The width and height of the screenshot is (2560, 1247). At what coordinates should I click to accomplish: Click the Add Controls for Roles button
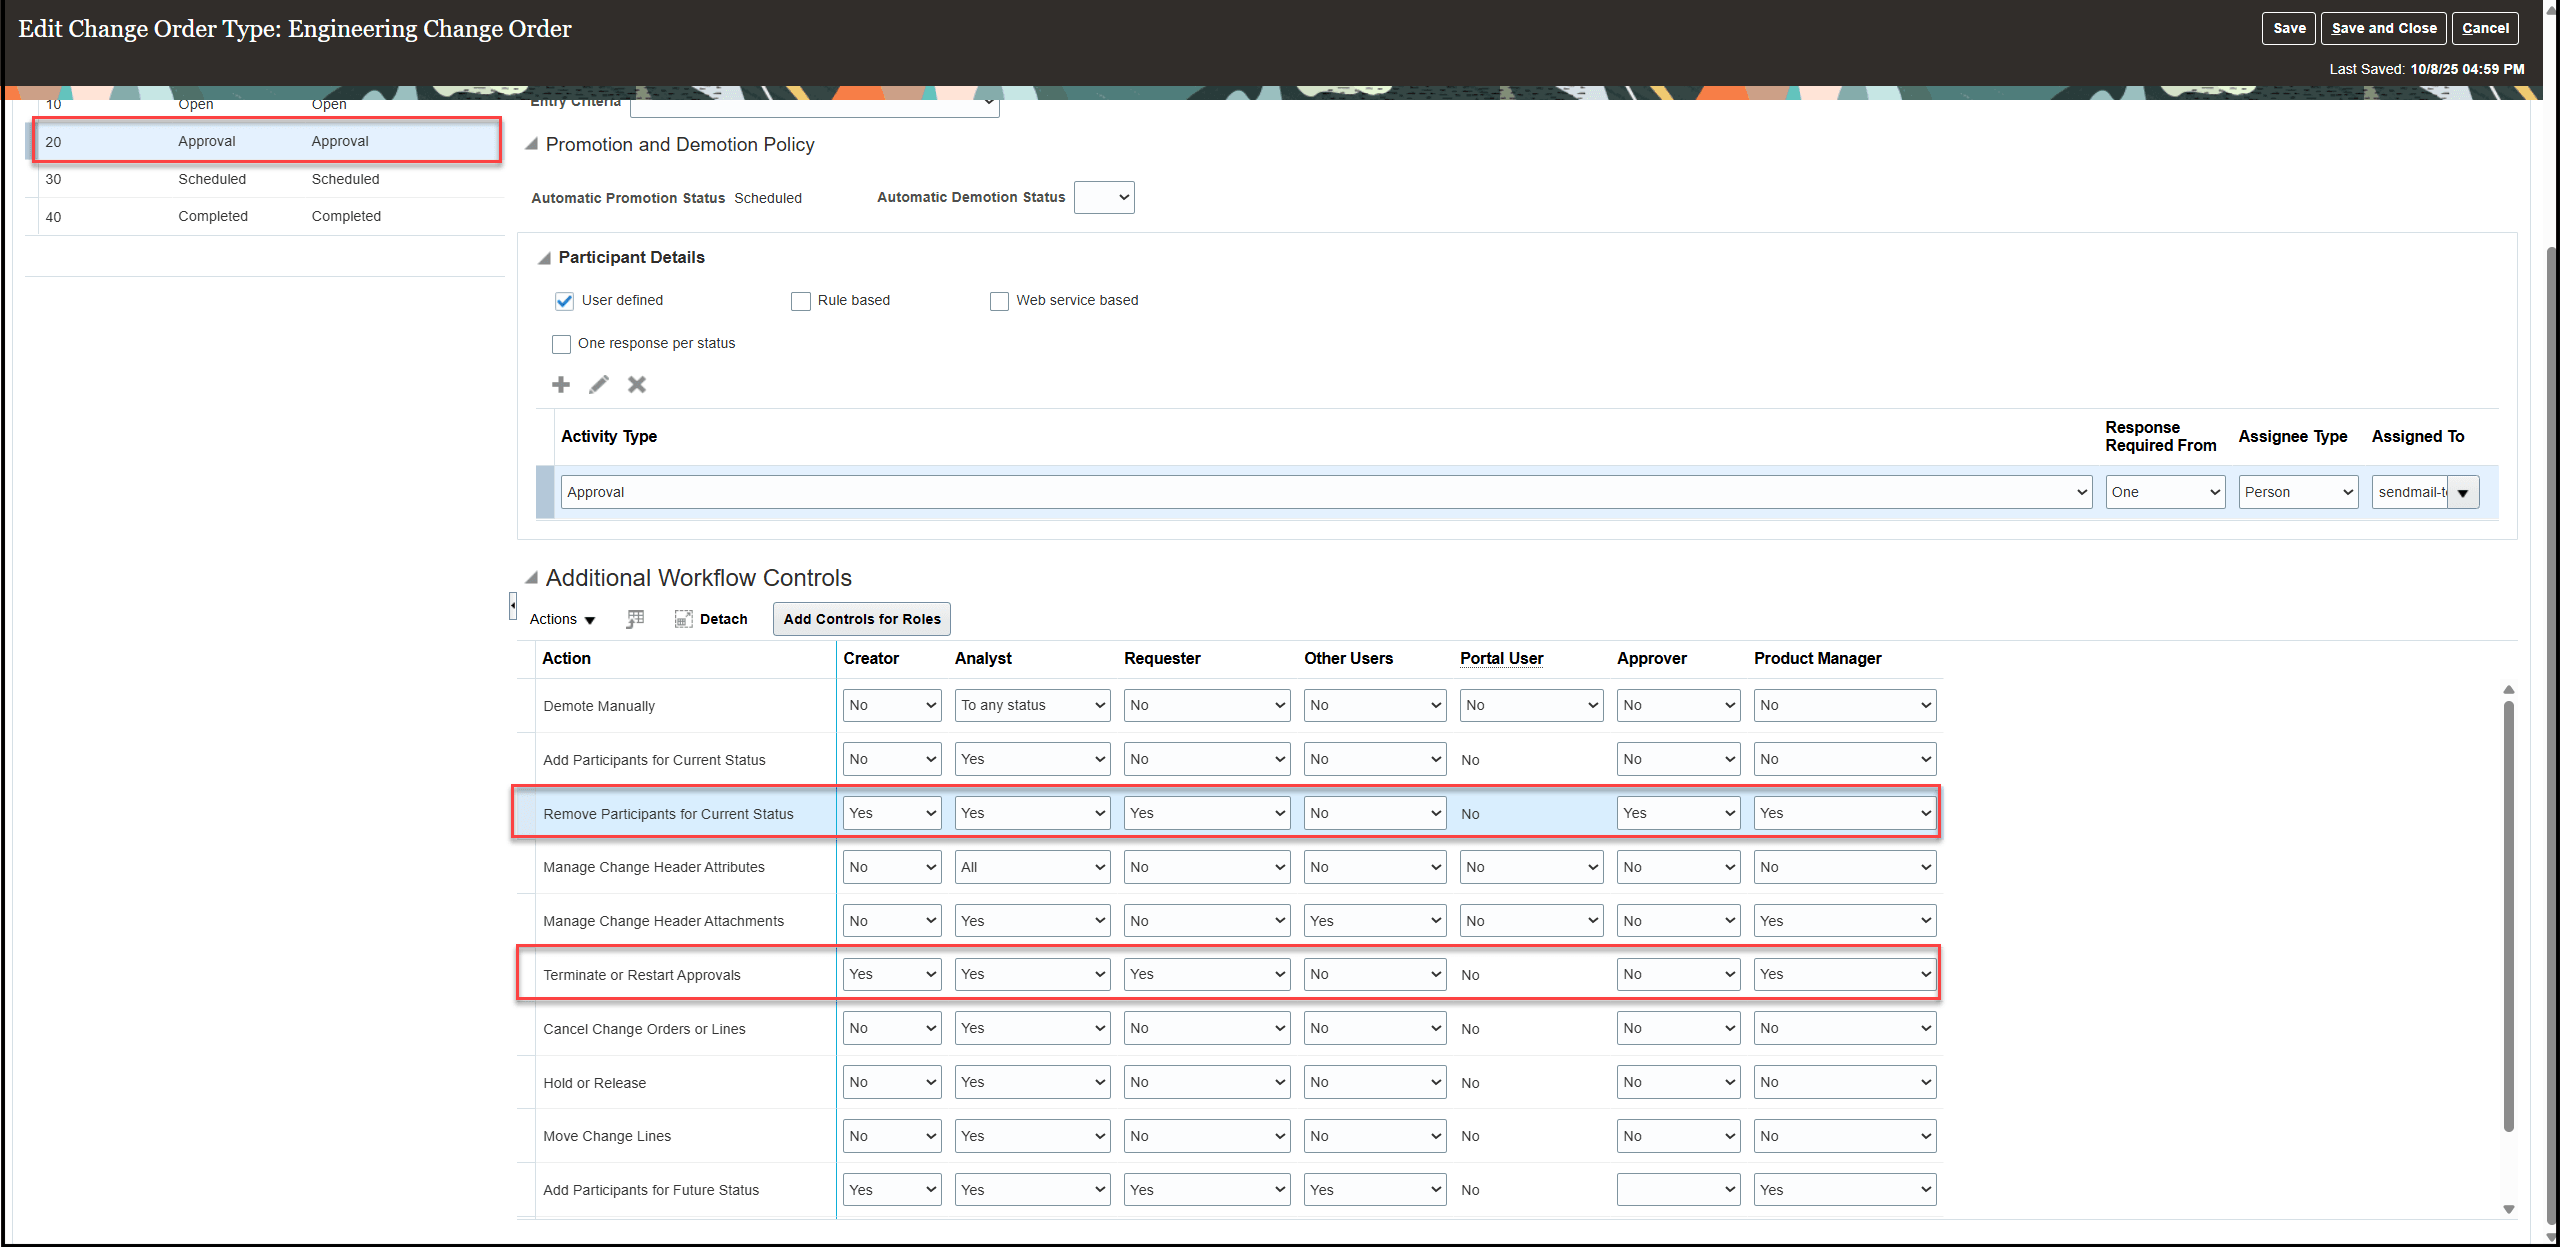pyautogui.click(x=860, y=618)
